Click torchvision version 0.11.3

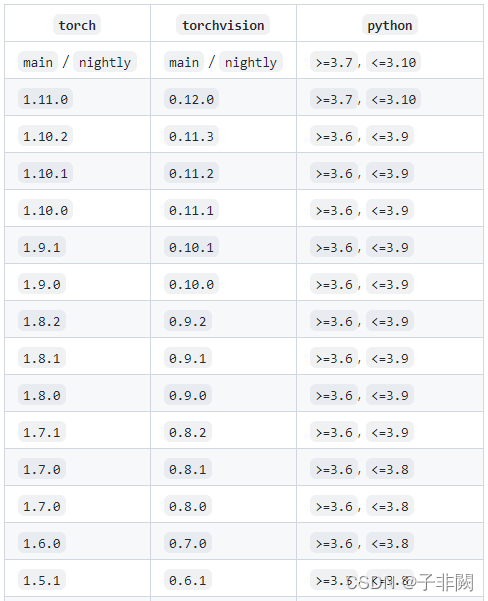tap(191, 136)
